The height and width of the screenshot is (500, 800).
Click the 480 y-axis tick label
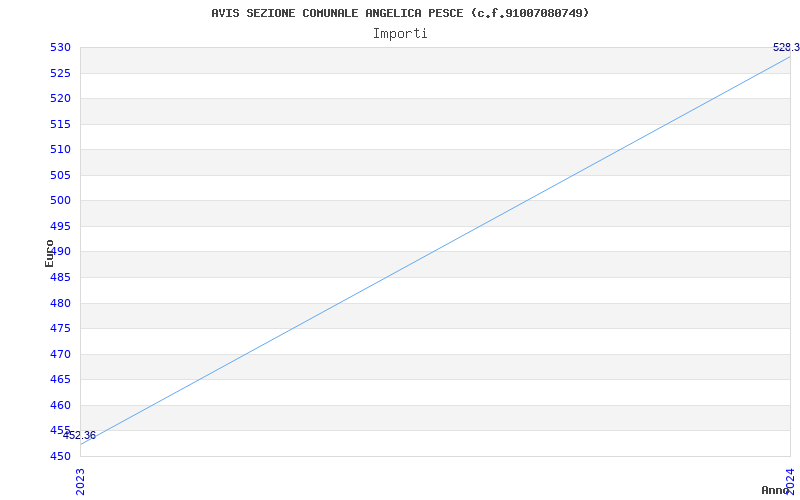60,303
